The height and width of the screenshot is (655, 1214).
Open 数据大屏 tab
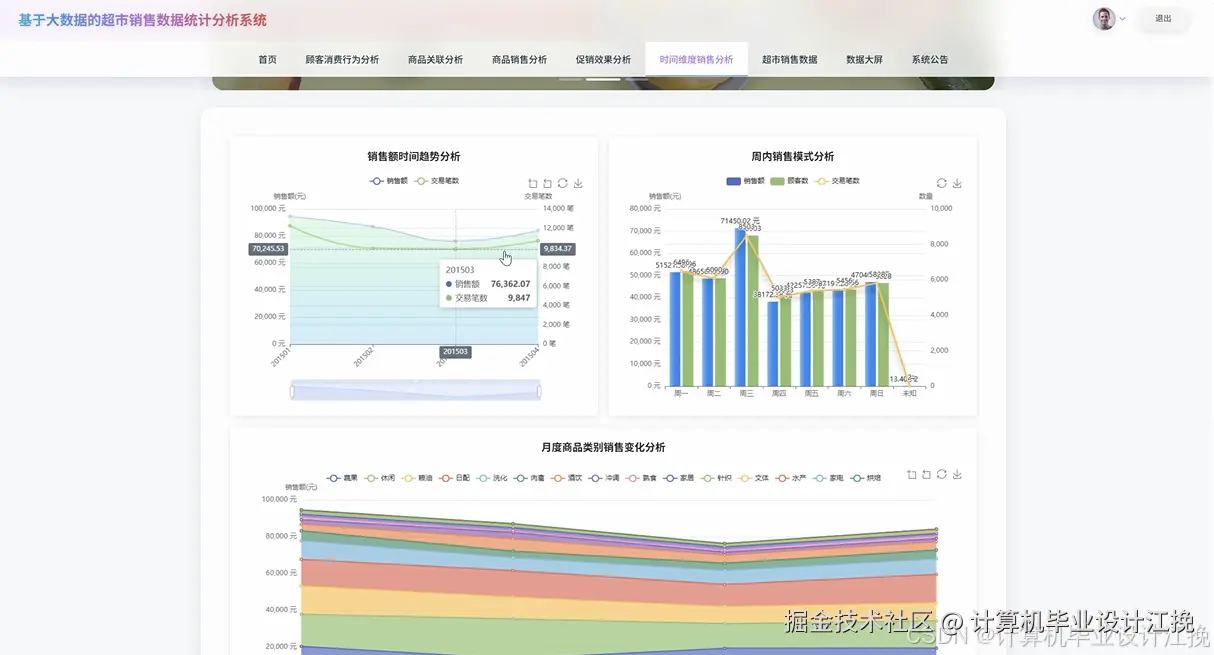(864, 59)
